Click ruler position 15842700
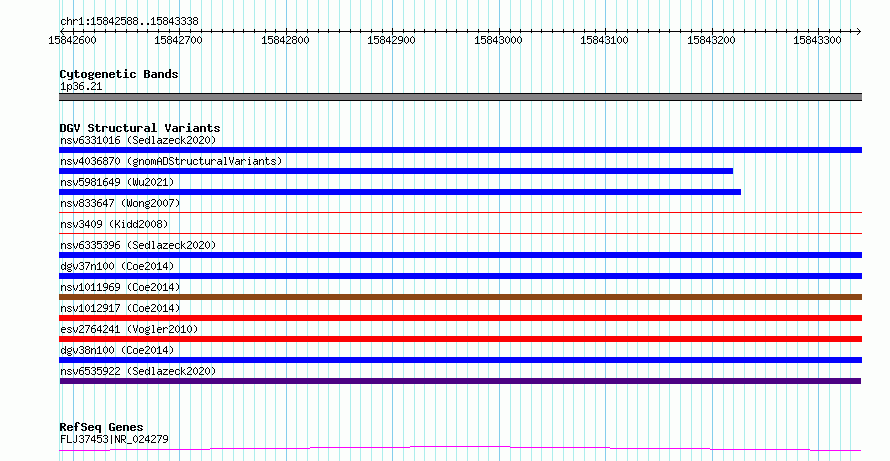890x461 pixels. 178,40
